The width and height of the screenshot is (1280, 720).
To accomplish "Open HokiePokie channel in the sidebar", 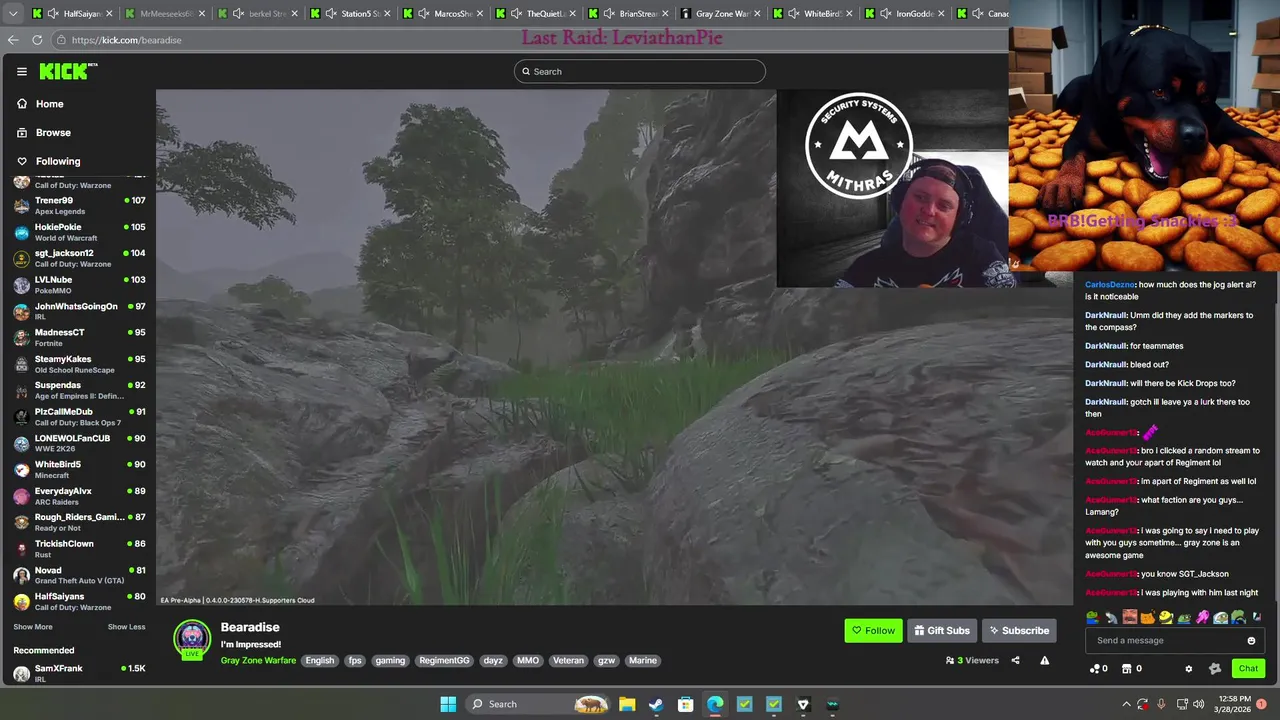I will click(x=78, y=232).
